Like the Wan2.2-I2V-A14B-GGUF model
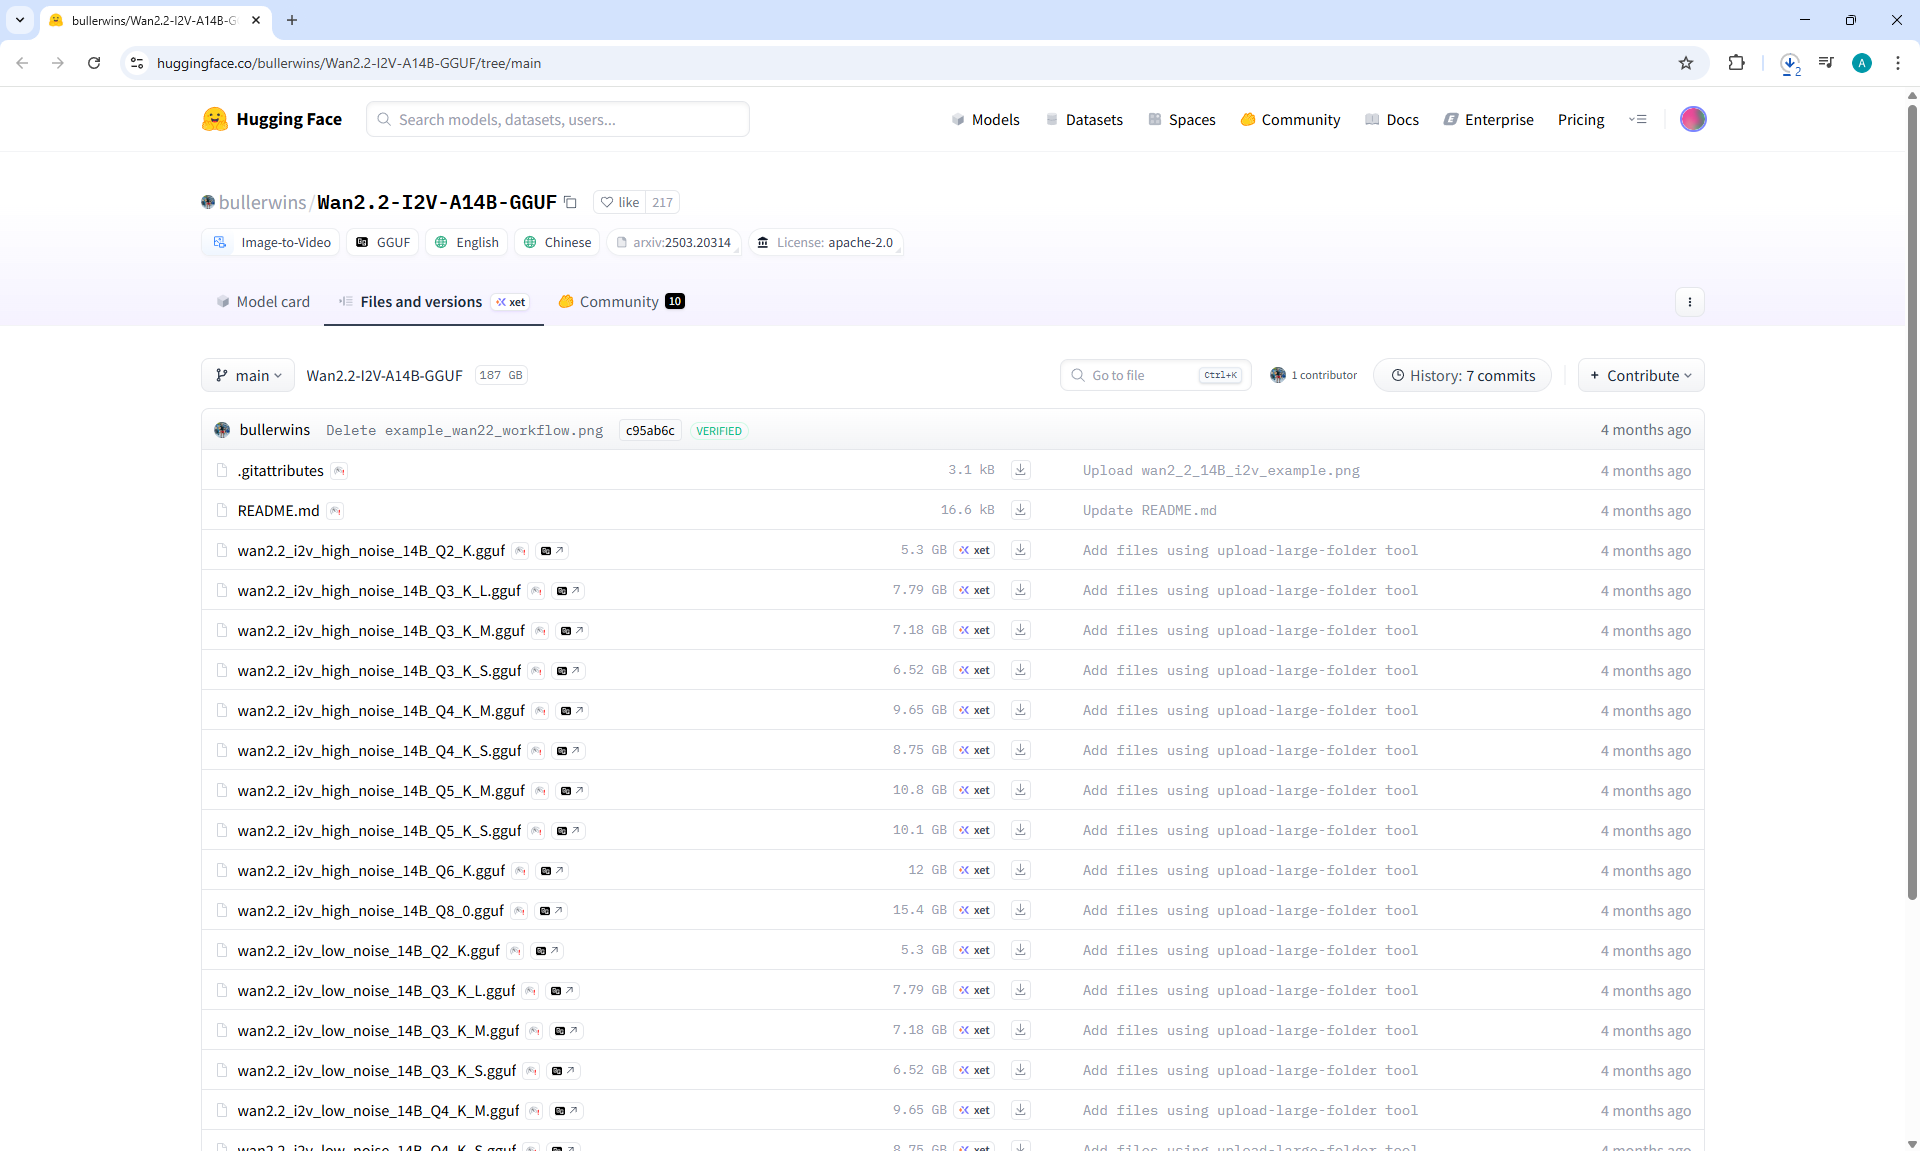1920x1151 pixels. tap(620, 202)
